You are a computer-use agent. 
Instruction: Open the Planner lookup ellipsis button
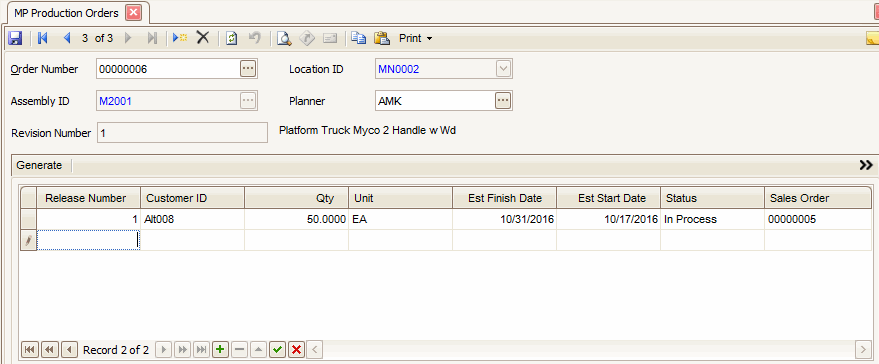coord(503,101)
